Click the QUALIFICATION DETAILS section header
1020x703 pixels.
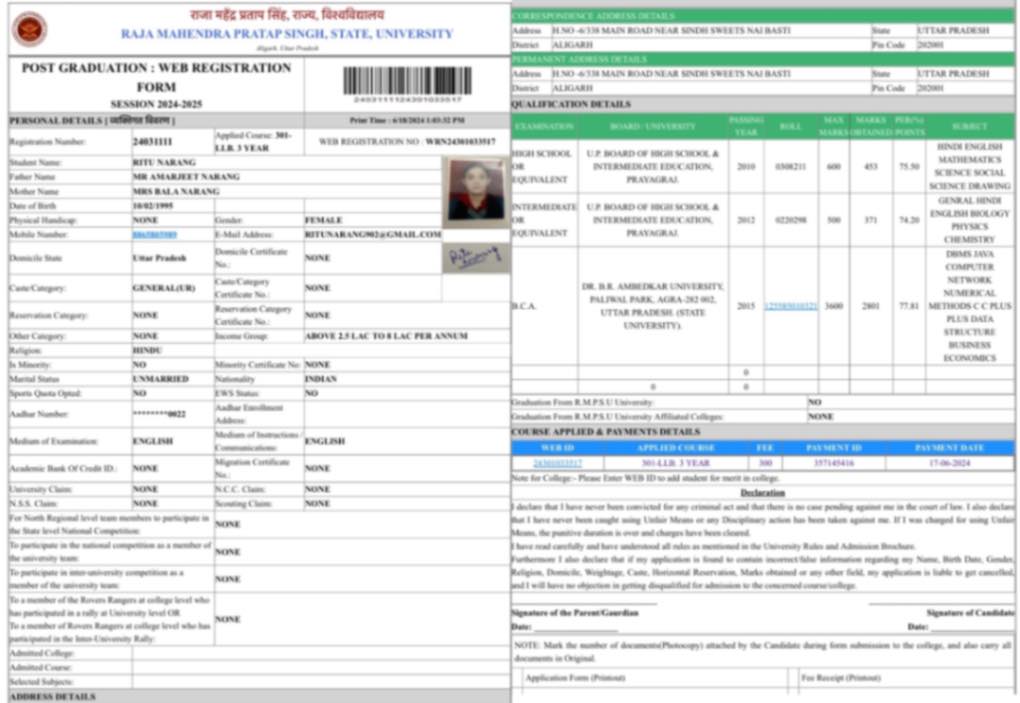pos(570,104)
